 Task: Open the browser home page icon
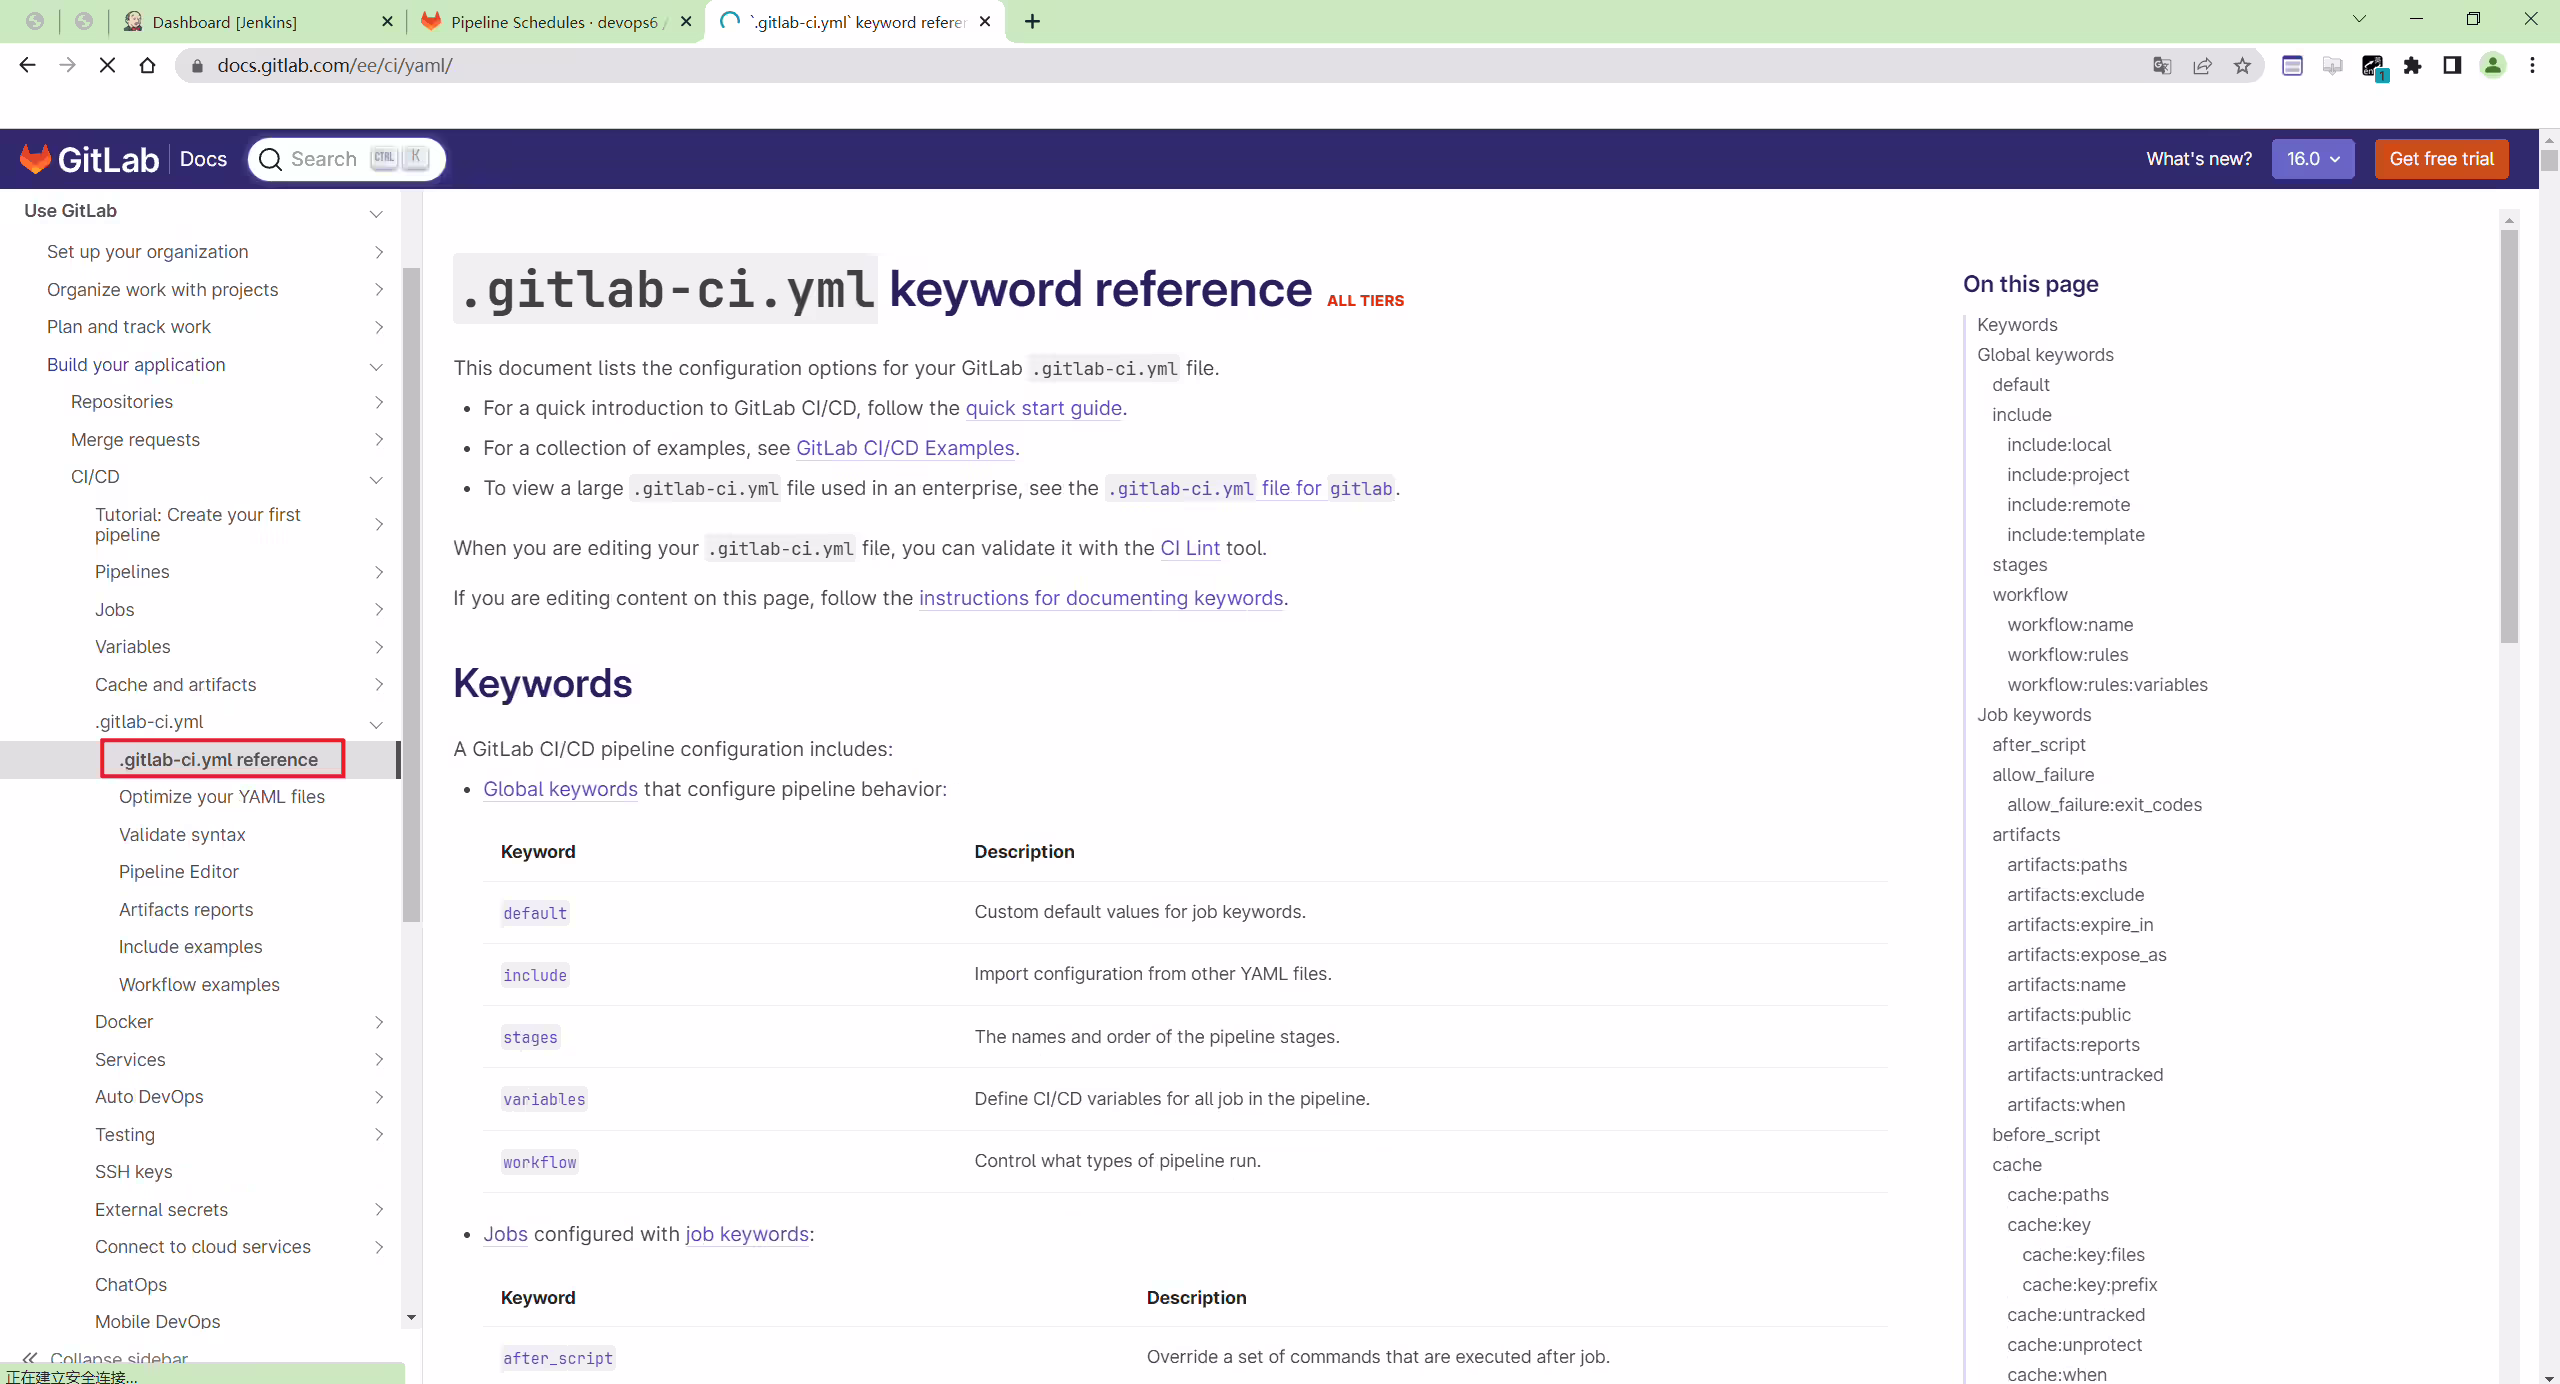tap(148, 65)
